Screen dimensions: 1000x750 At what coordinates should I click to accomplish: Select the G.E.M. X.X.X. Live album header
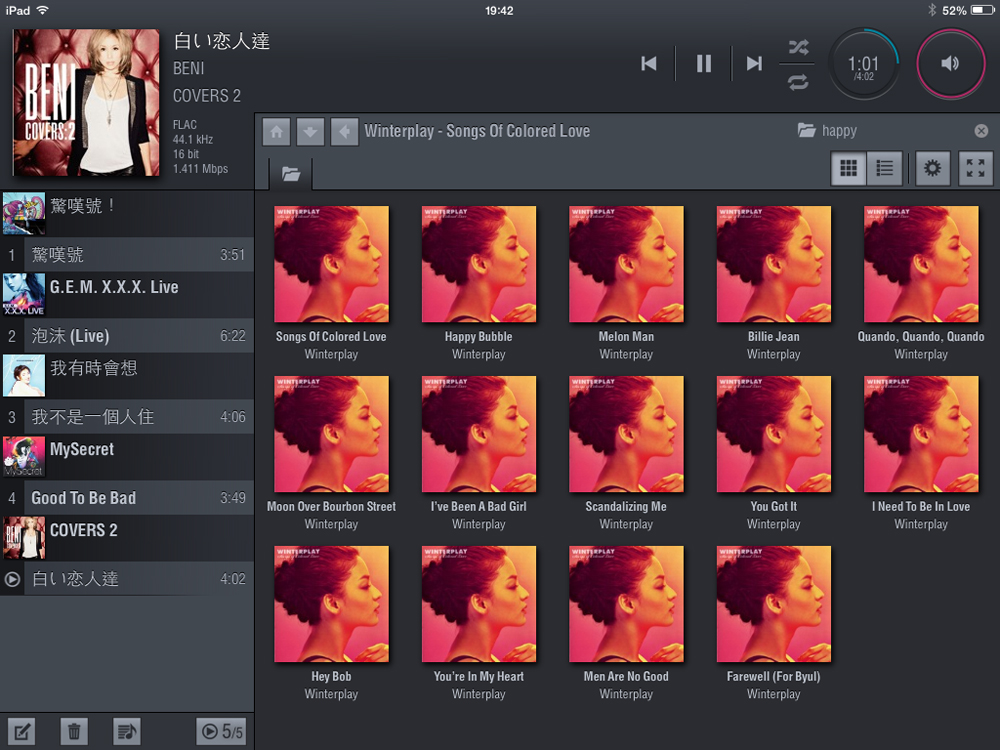tap(128, 295)
